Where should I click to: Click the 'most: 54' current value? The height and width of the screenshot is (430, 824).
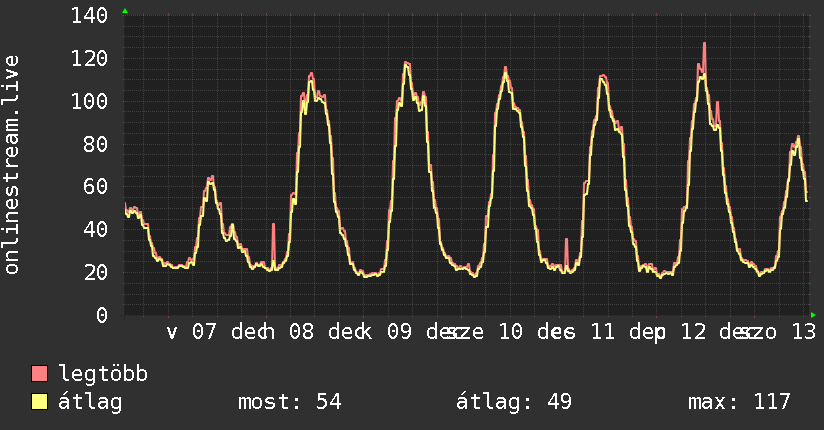(290, 402)
